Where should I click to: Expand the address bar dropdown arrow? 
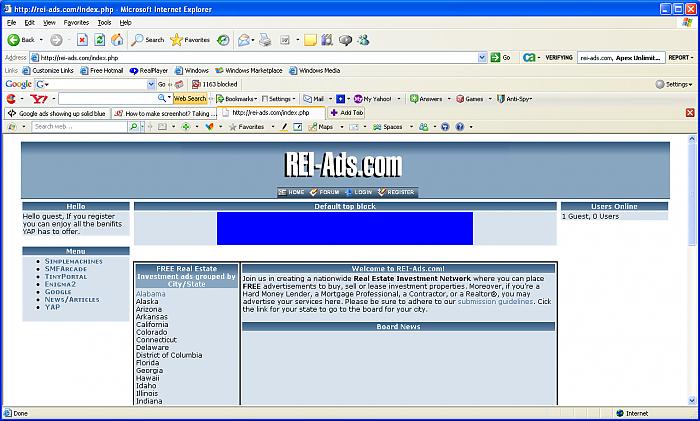click(x=482, y=57)
